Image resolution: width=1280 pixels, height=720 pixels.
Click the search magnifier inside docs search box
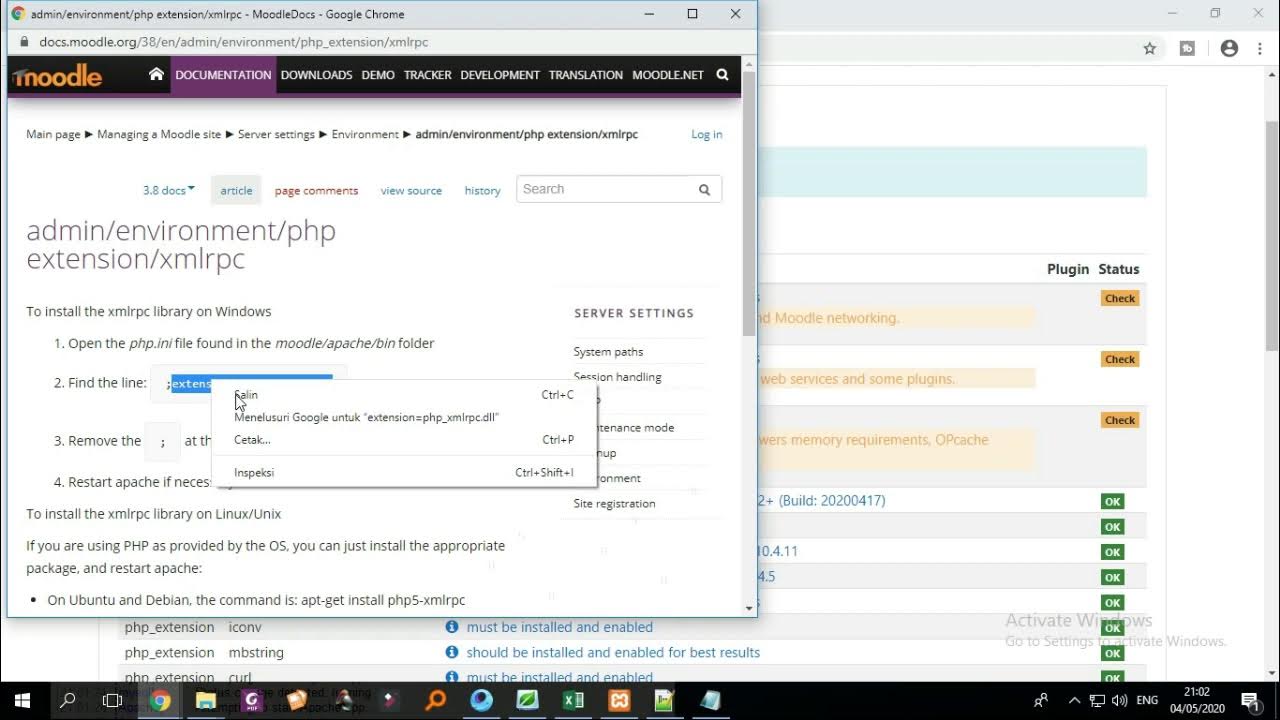point(704,189)
